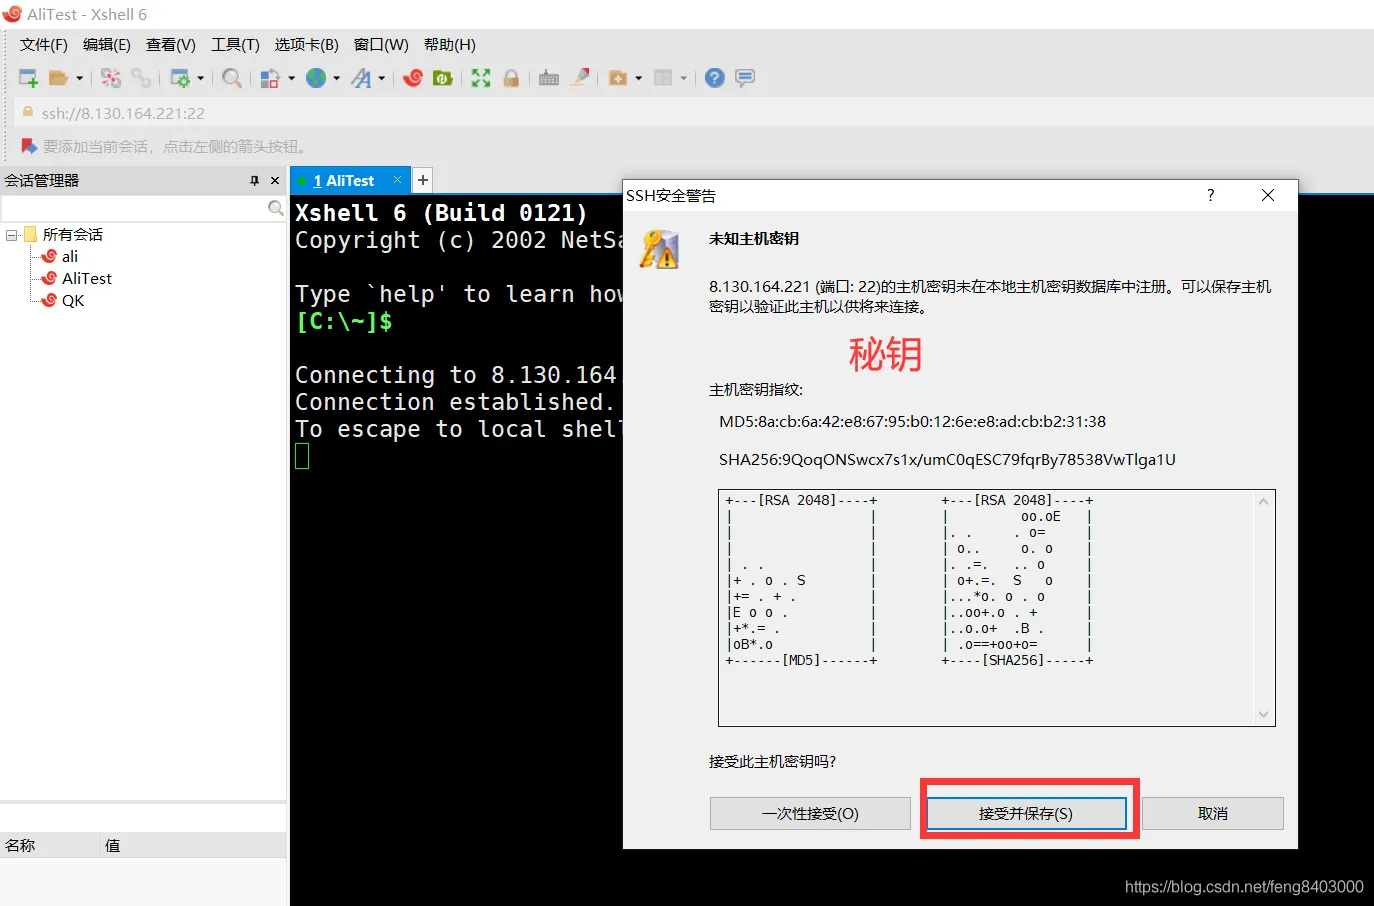Launch Xshell red swirl toolbar icon

(413, 78)
